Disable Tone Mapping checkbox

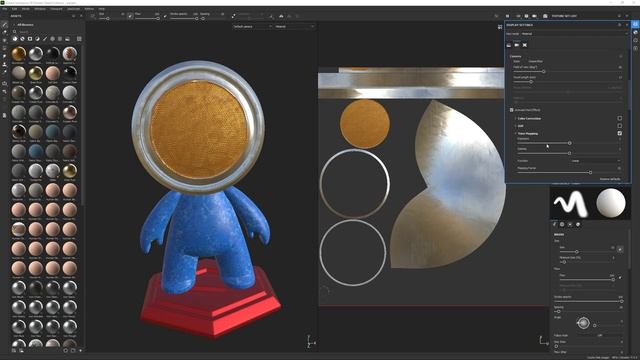pos(620,133)
